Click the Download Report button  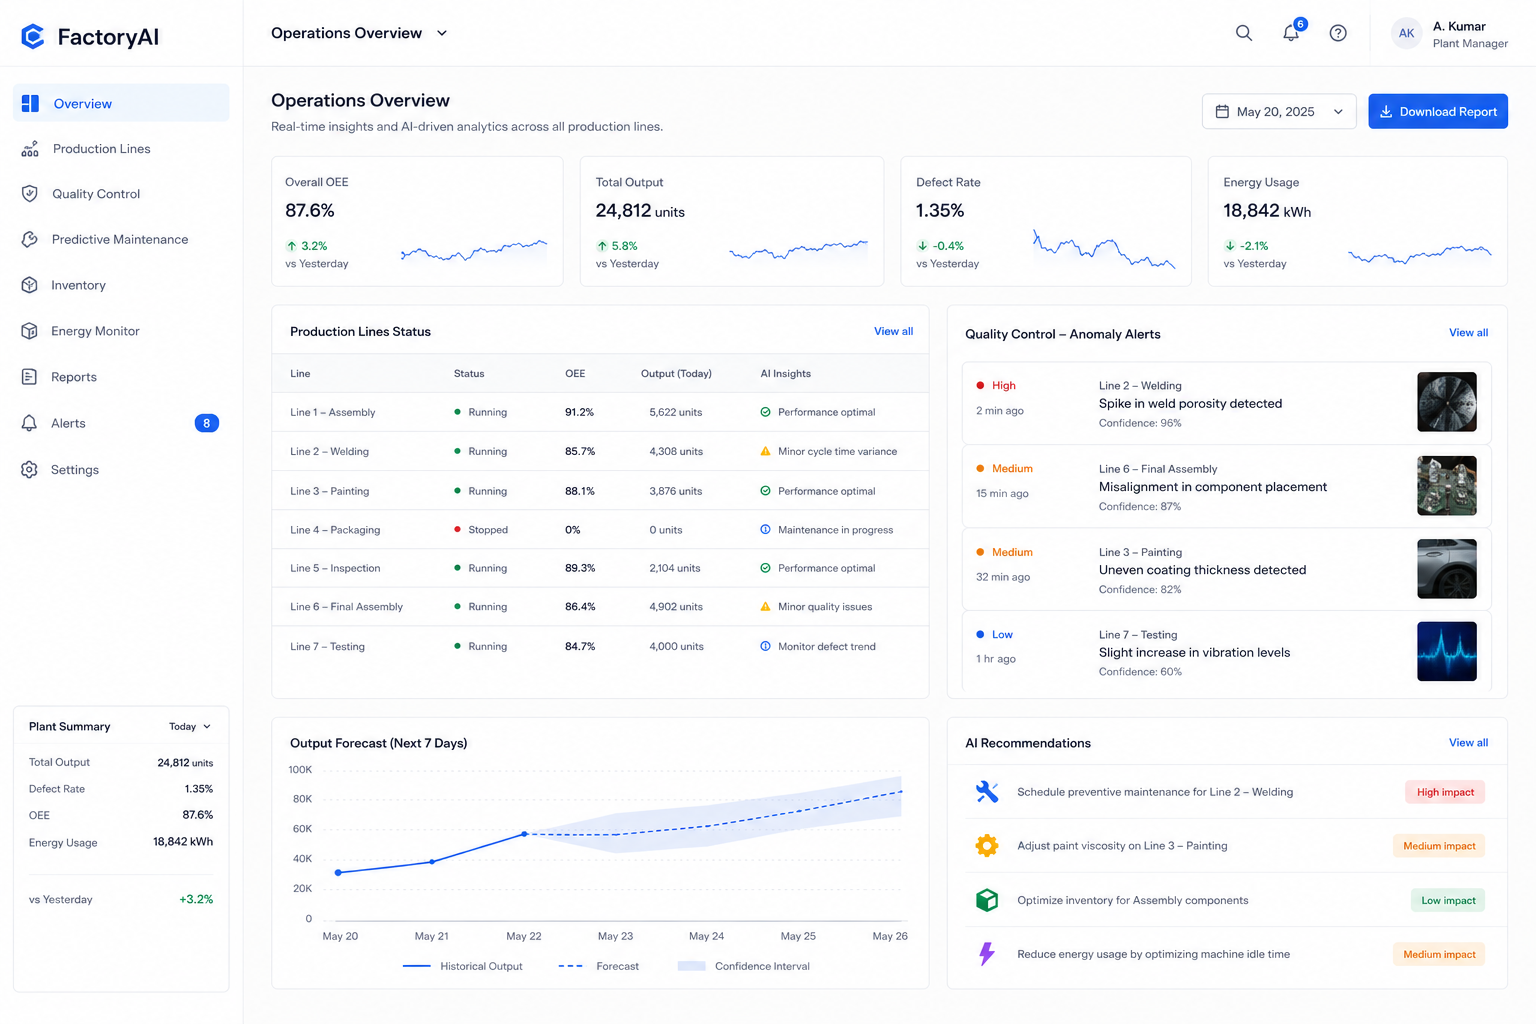click(x=1438, y=112)
